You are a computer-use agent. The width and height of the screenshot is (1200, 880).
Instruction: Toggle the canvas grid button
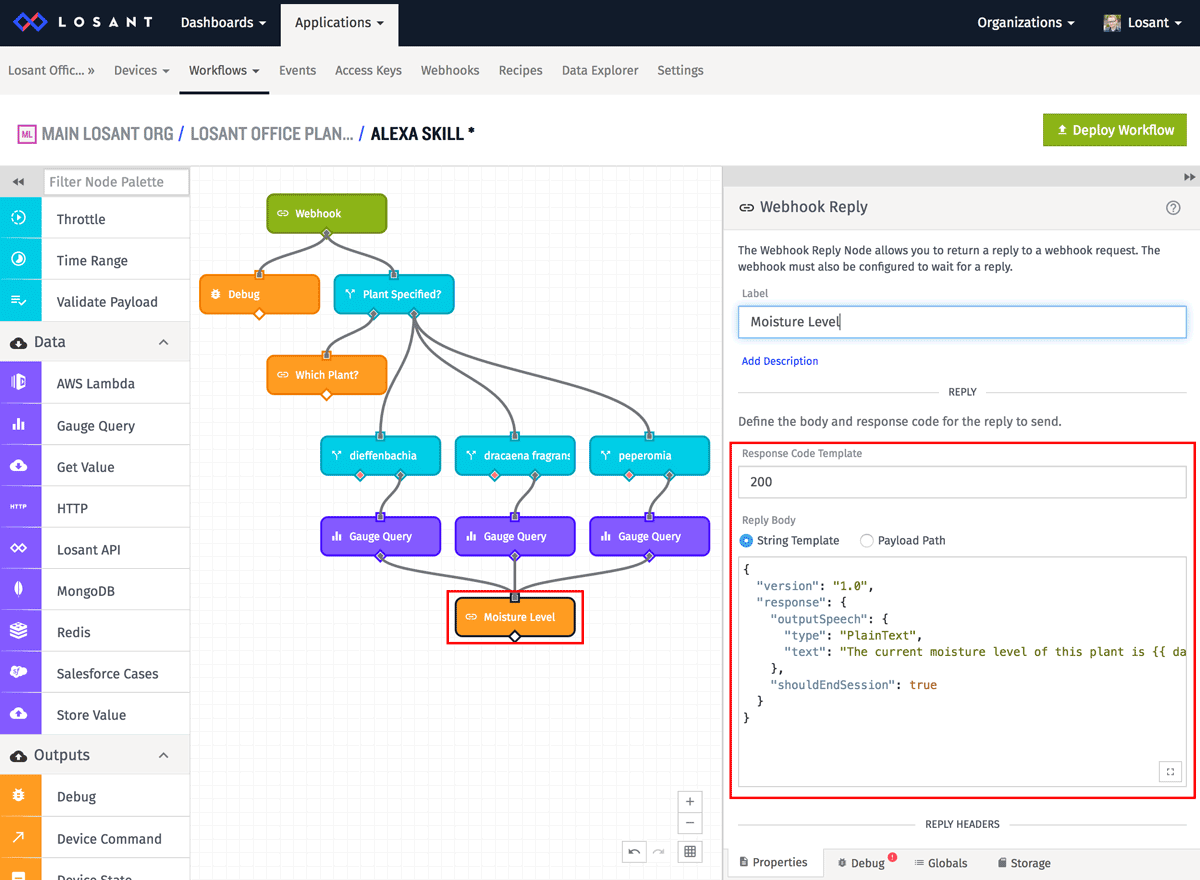(689, 852)
